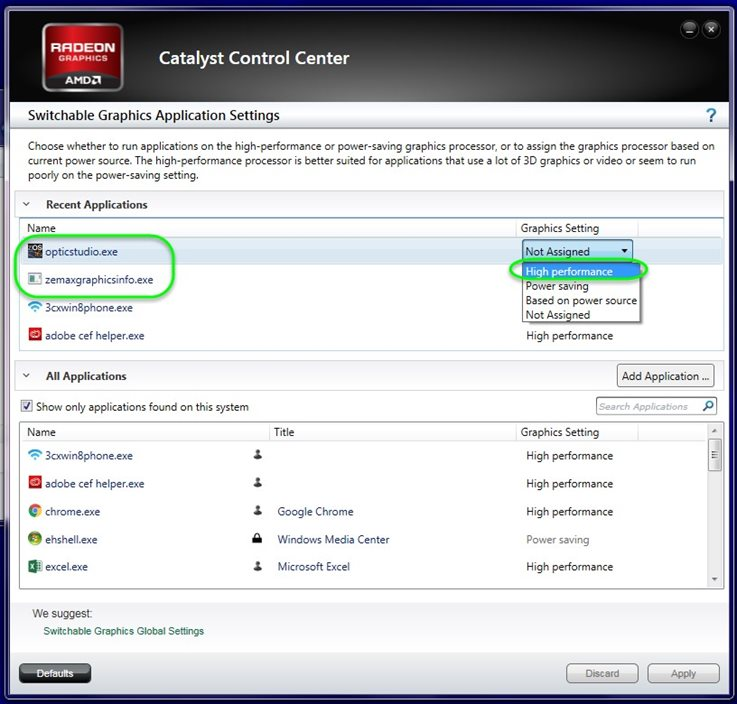Select opticstudio.exe in Recent Applications
Image resolution: width=737 pixels, height=704 pixels.
(x=81, y=251)
